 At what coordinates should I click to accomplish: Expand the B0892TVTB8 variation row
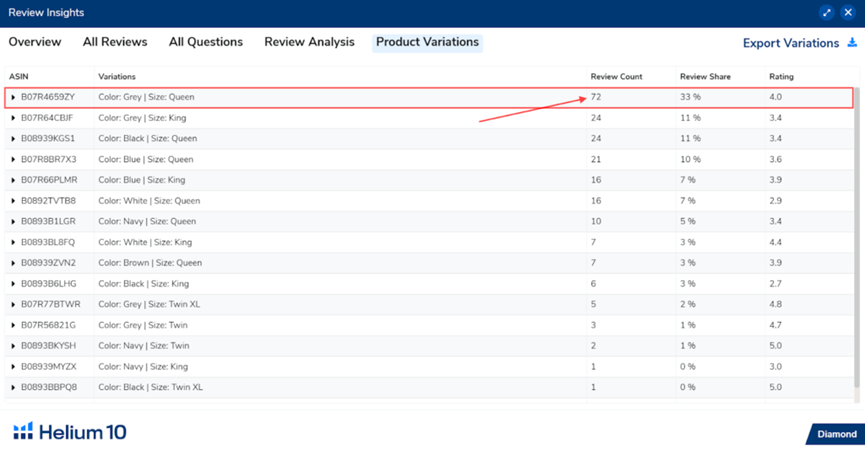pos(13,201)
